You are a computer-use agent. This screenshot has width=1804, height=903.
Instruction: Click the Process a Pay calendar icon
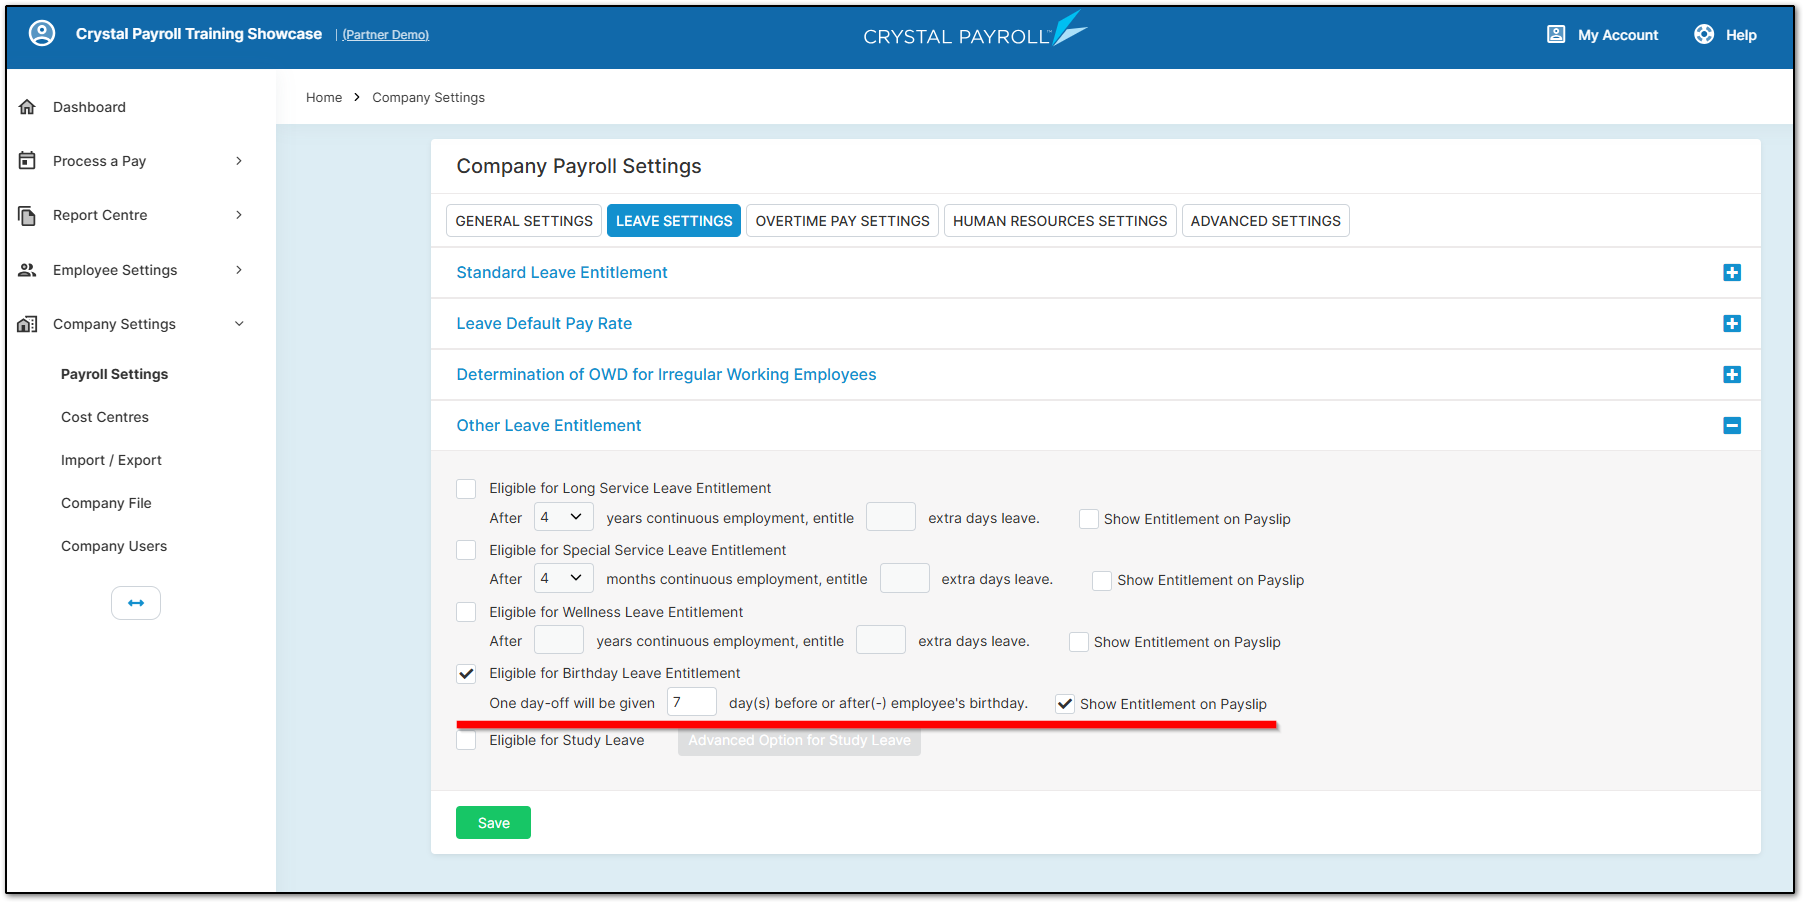click(28, 161)
